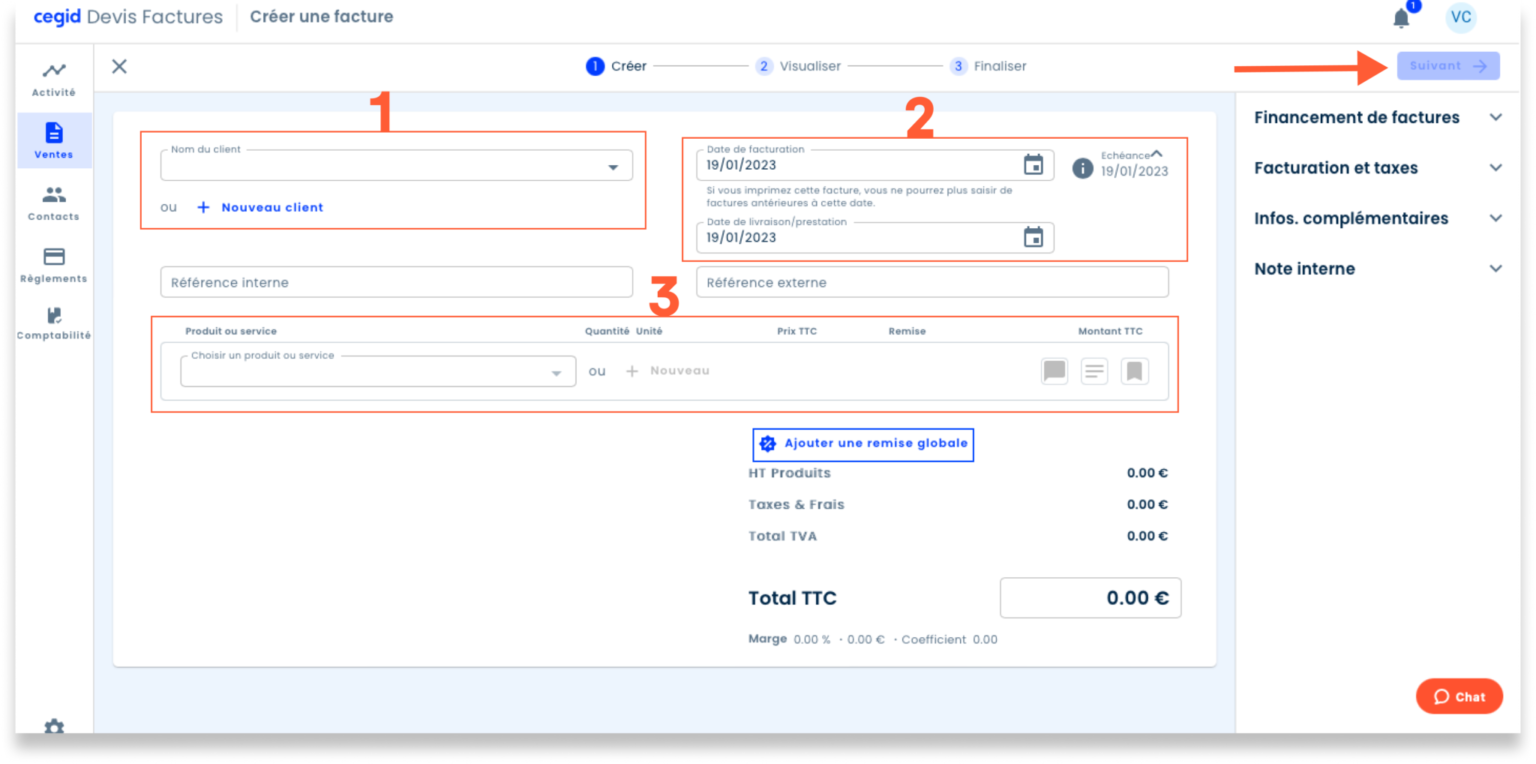Click the VC user avatar
Viewport: 1536px width, 764px height.
(x=1460, y=17)
